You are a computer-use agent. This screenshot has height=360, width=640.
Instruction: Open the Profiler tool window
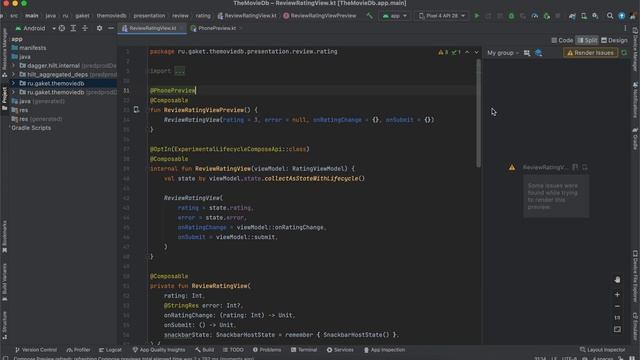(78, 350)
